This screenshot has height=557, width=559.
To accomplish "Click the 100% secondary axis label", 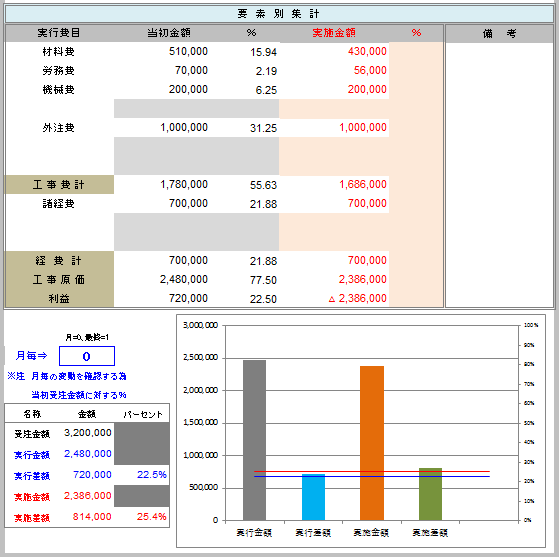I will [531, 325].
